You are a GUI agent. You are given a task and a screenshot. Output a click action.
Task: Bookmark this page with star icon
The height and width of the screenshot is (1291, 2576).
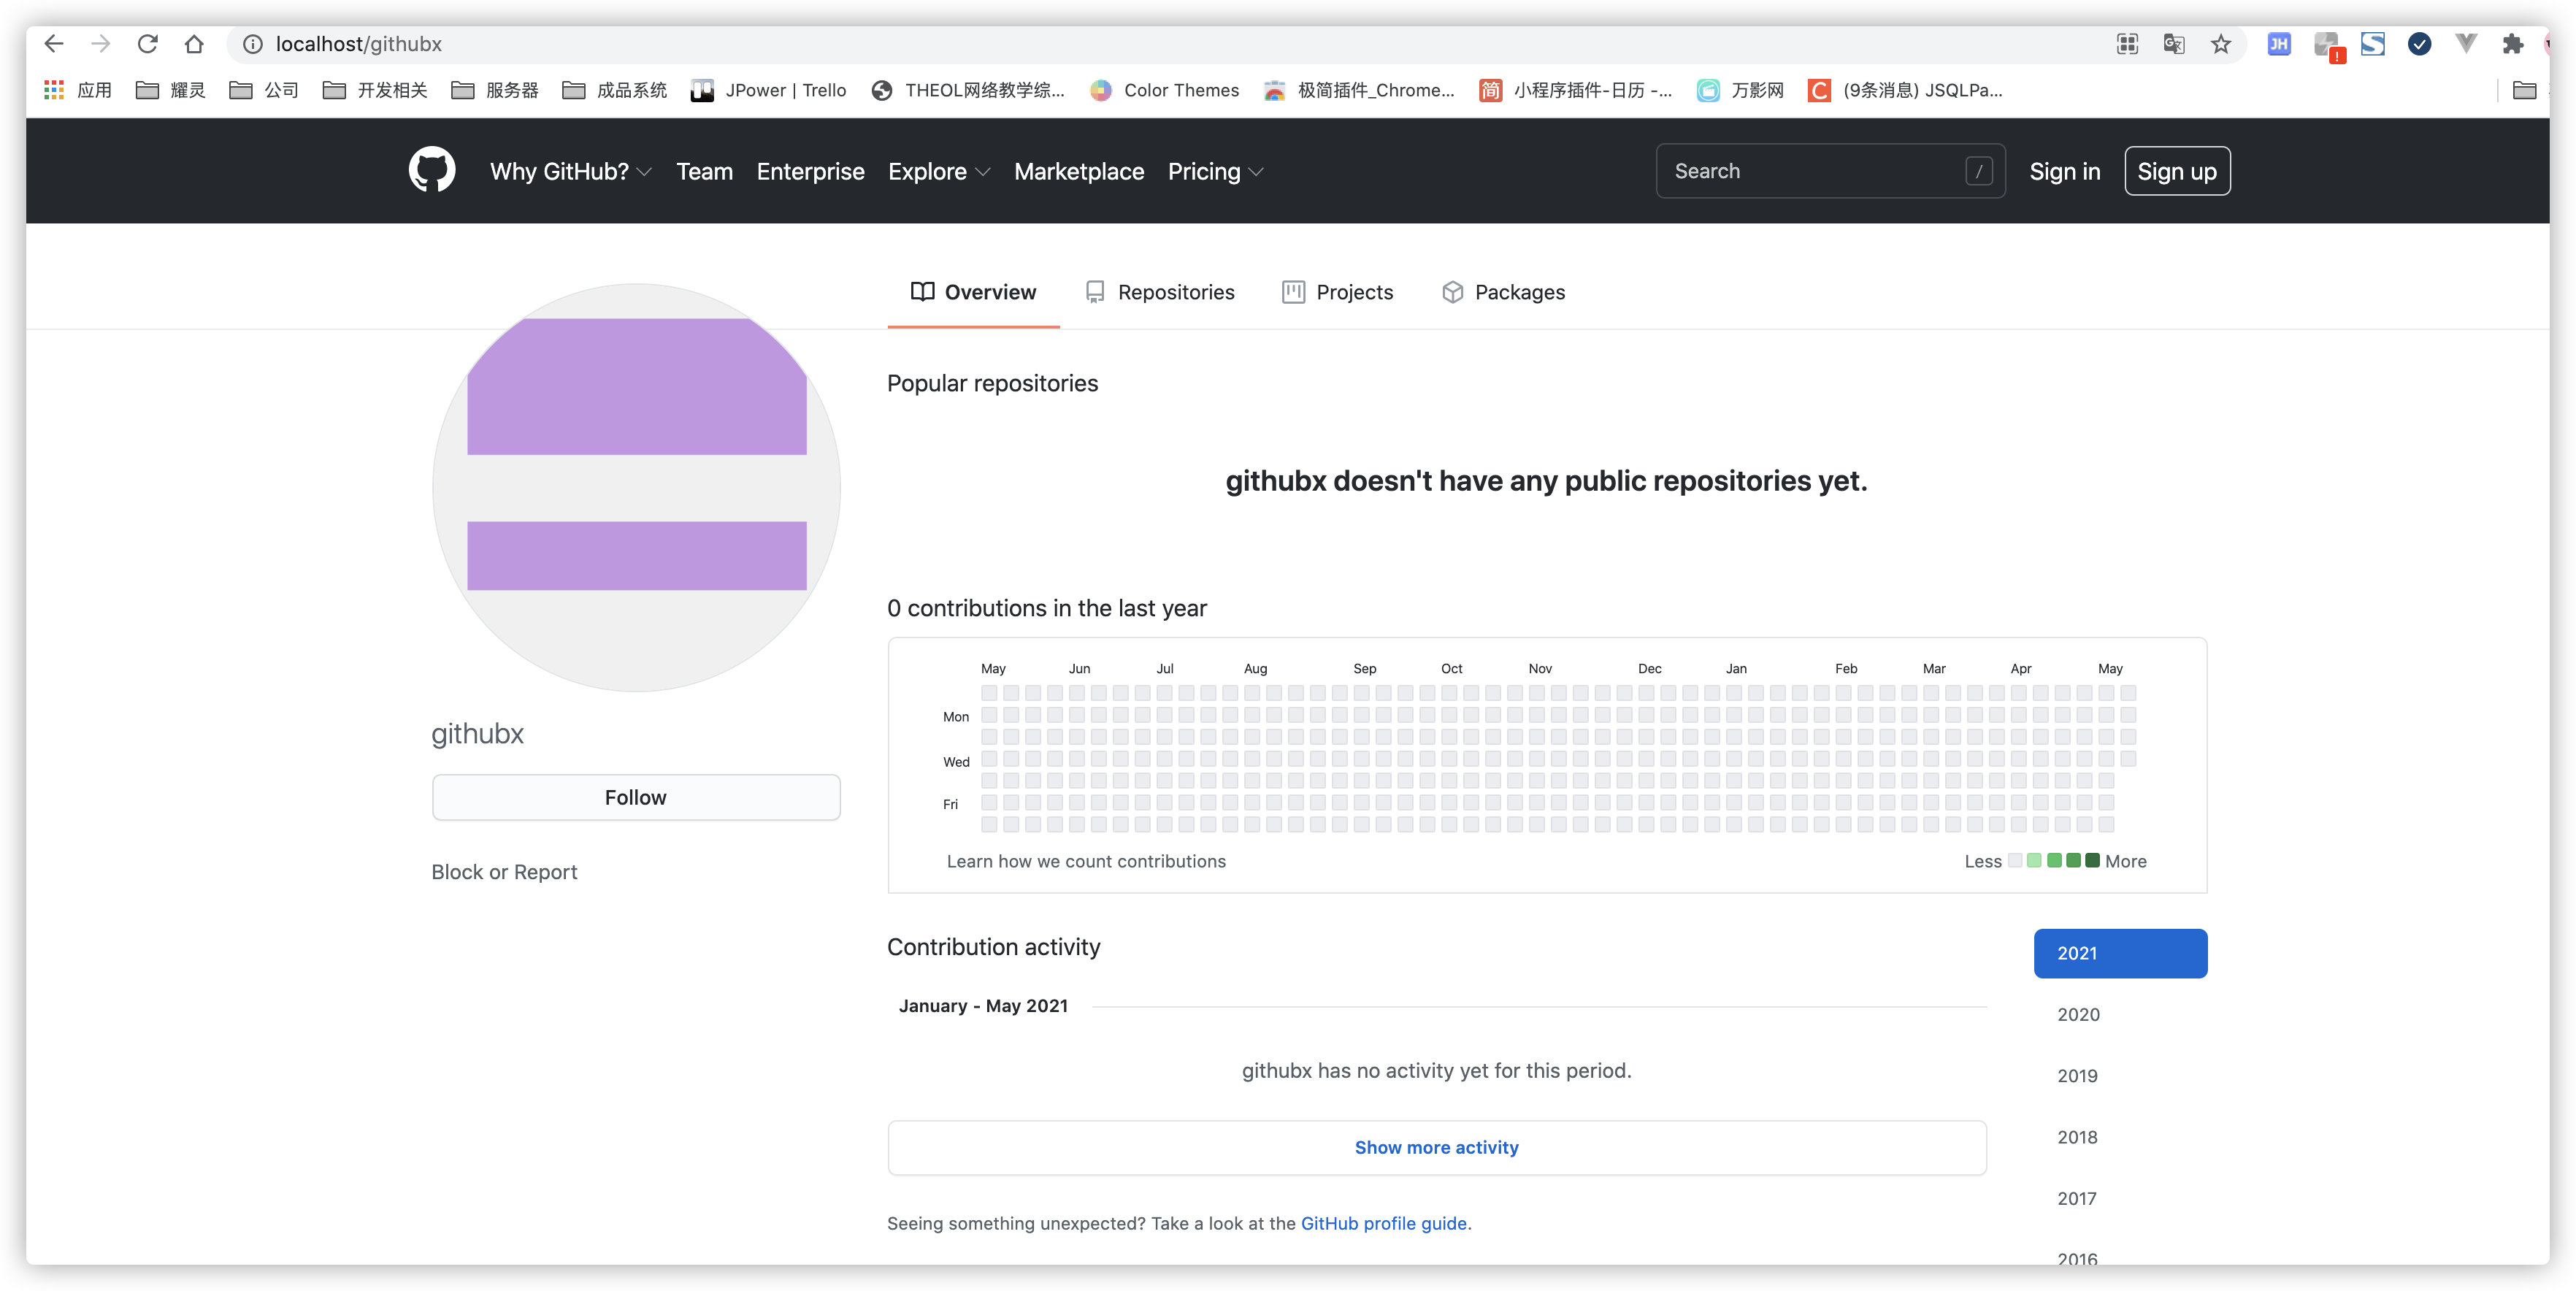[2221, 44]
